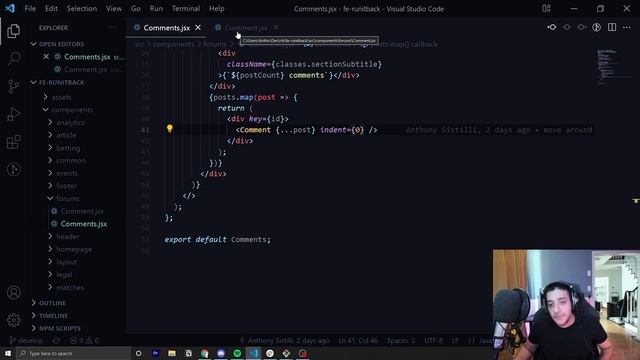Open the File menu

point(30,8)
